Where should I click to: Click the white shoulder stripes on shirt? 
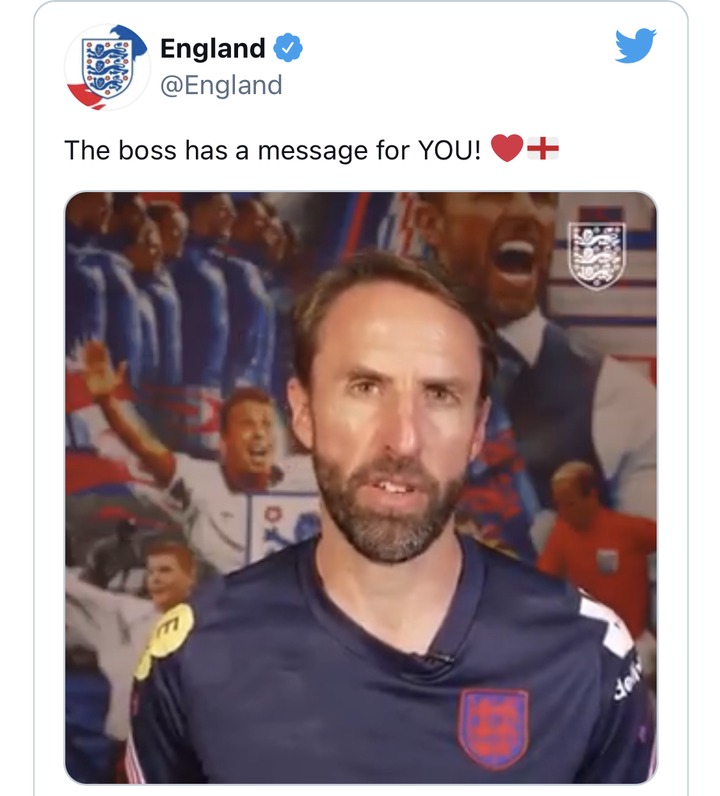[606, 626]
